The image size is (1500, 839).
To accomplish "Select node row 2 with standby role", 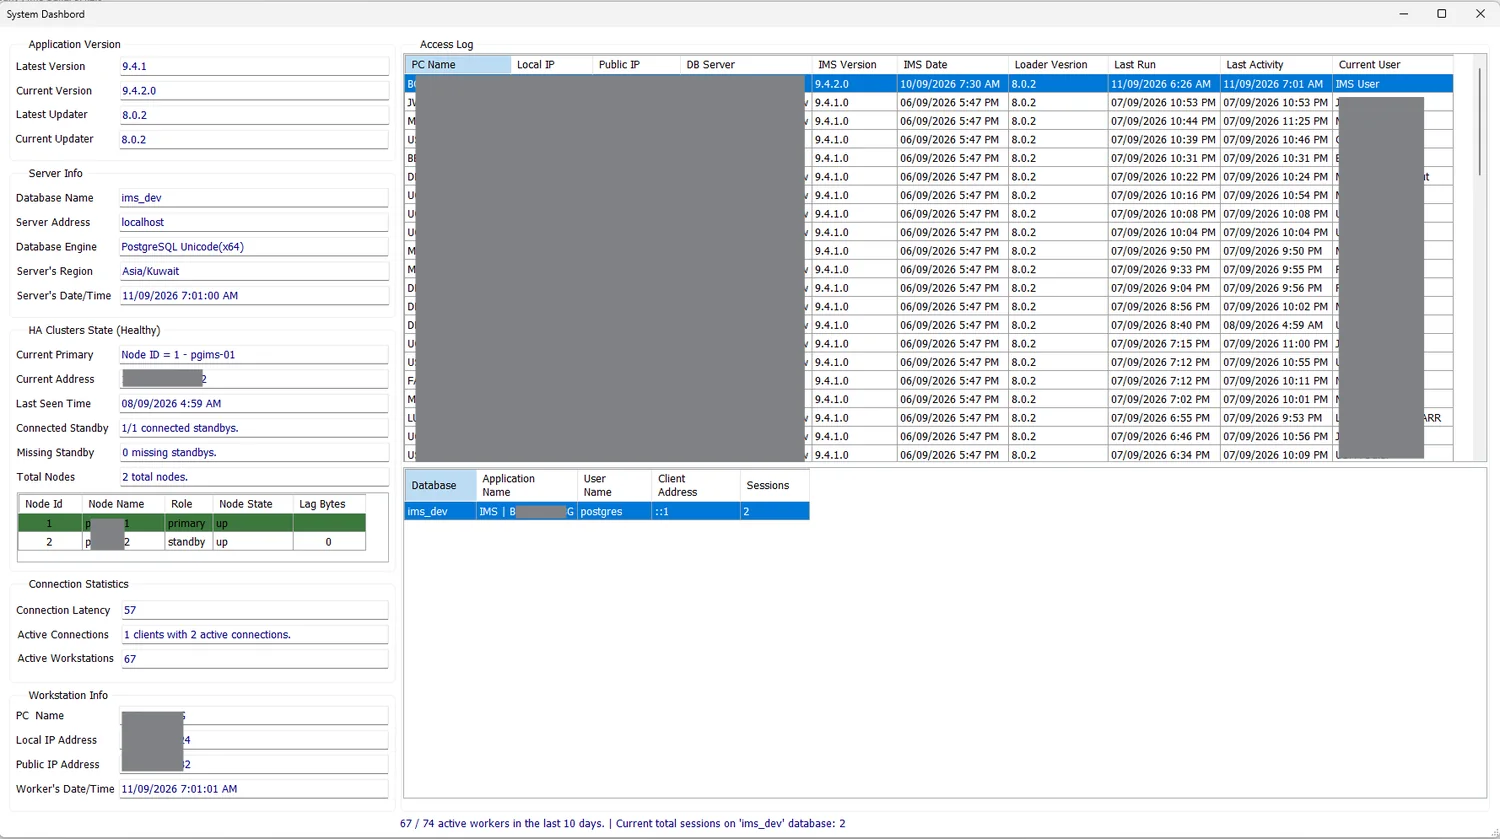I will [x=192, y=542].
